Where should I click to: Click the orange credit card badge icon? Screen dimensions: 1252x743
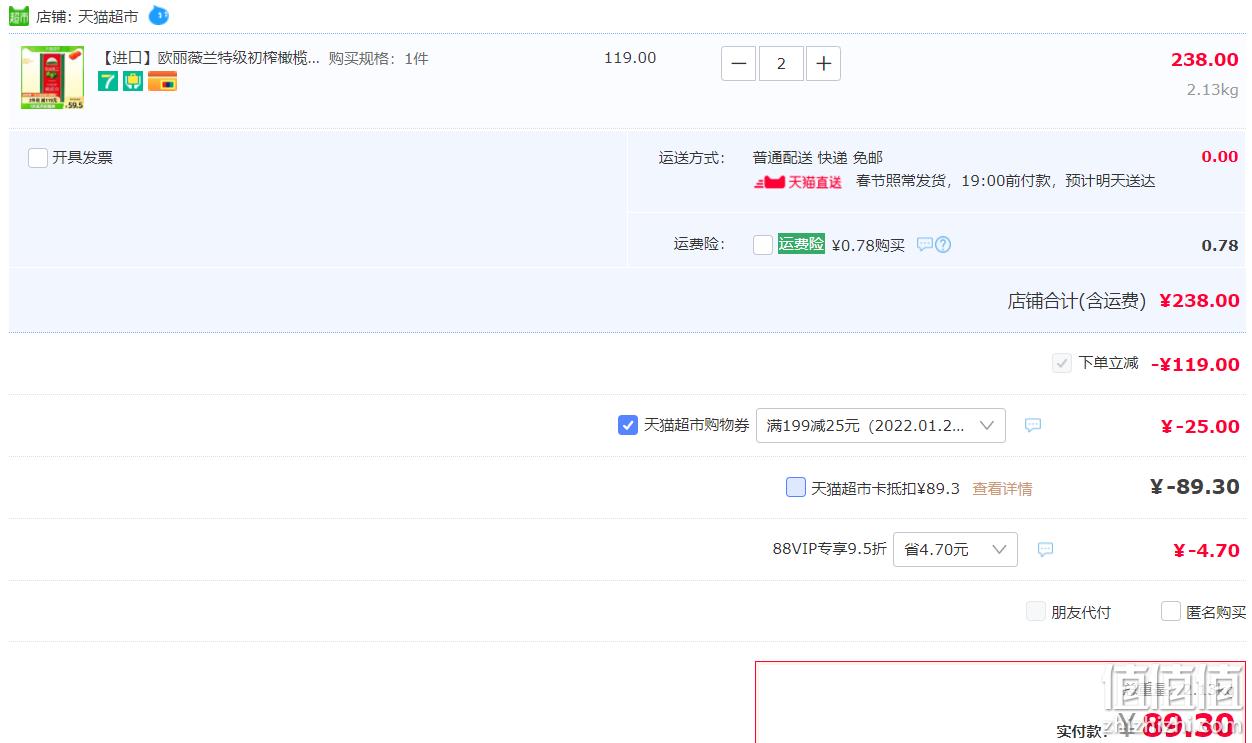162,81
